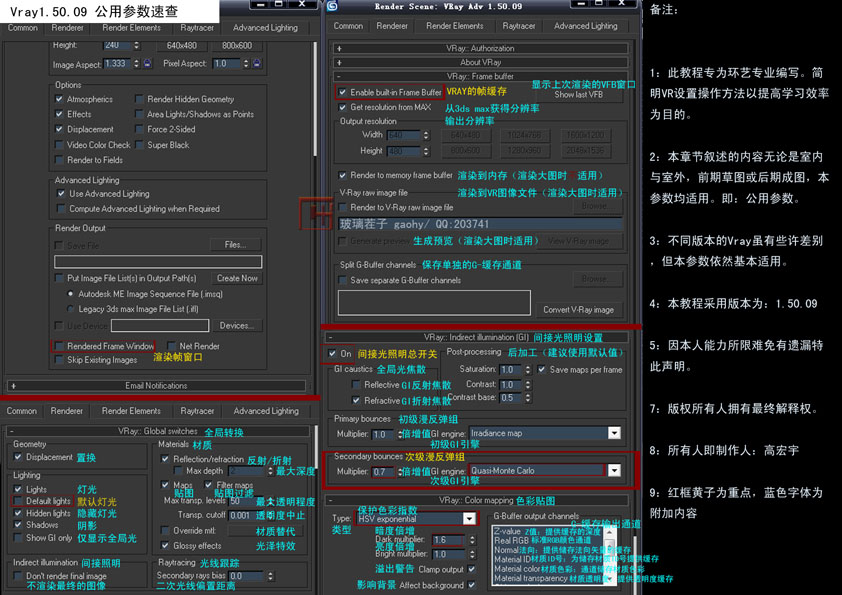Expand the About VRay rollout

point(481,62)
